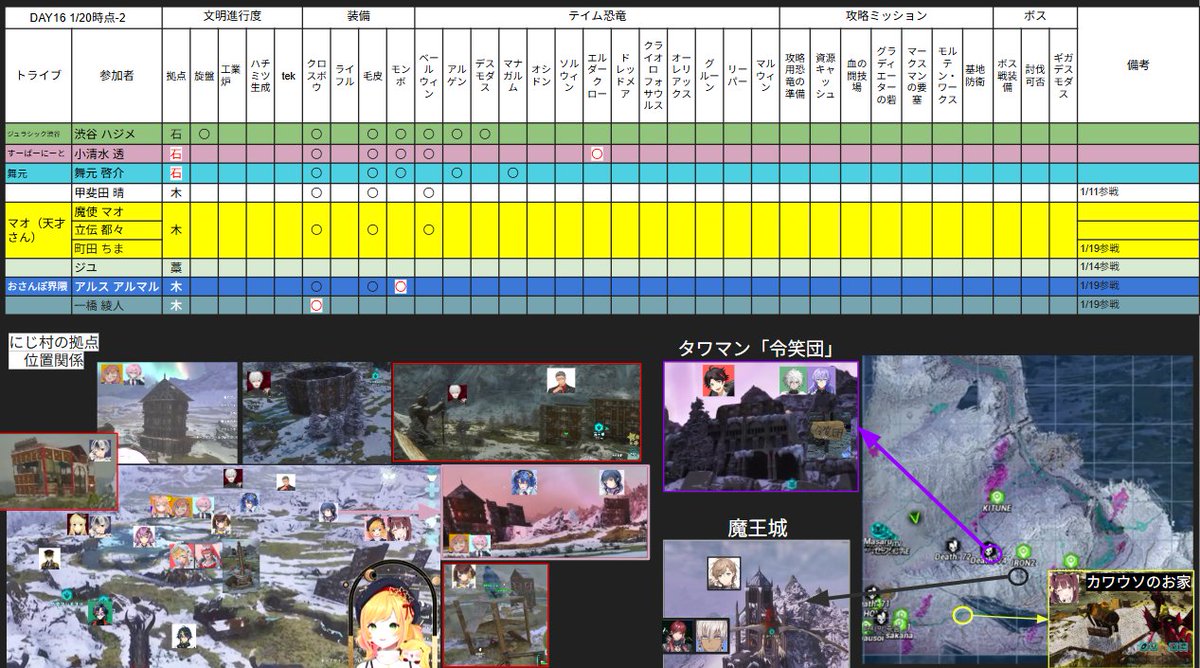
Task: Select avatar beside カワウソのお家 label
Action: coord(1066,590)
